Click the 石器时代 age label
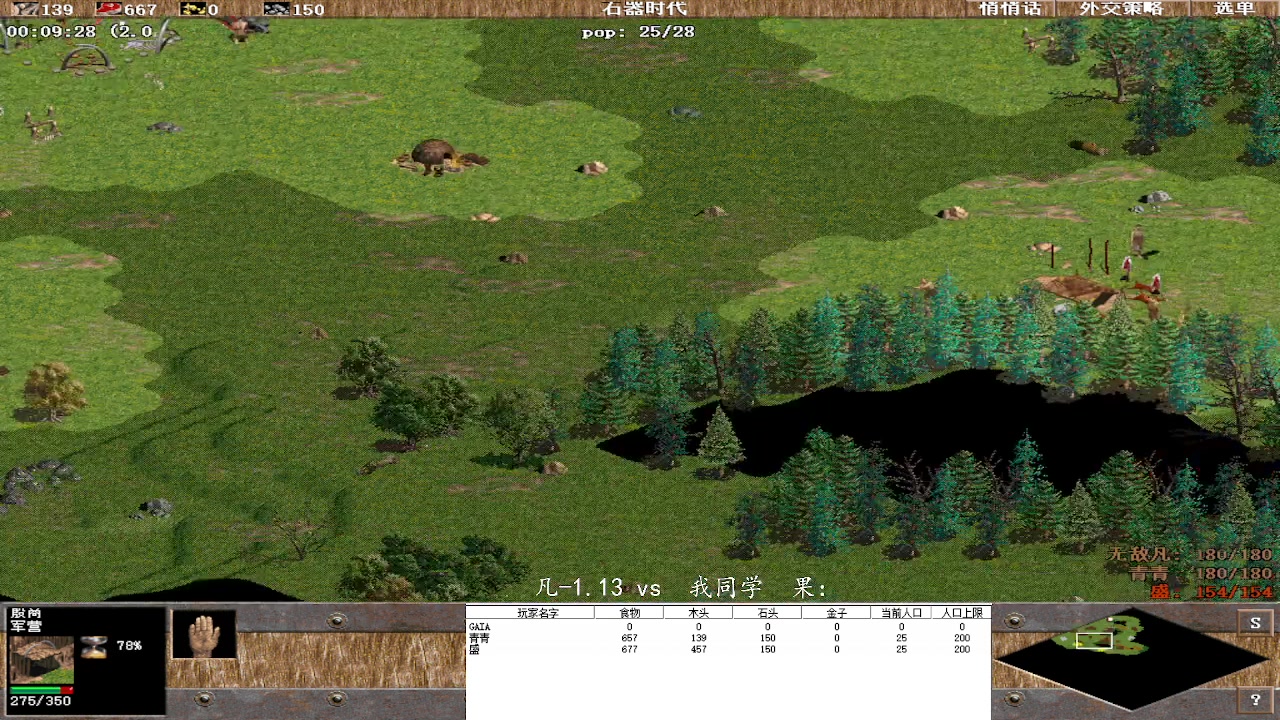The height and width of the screenshot is (720, 1280). tap(645, 9)
